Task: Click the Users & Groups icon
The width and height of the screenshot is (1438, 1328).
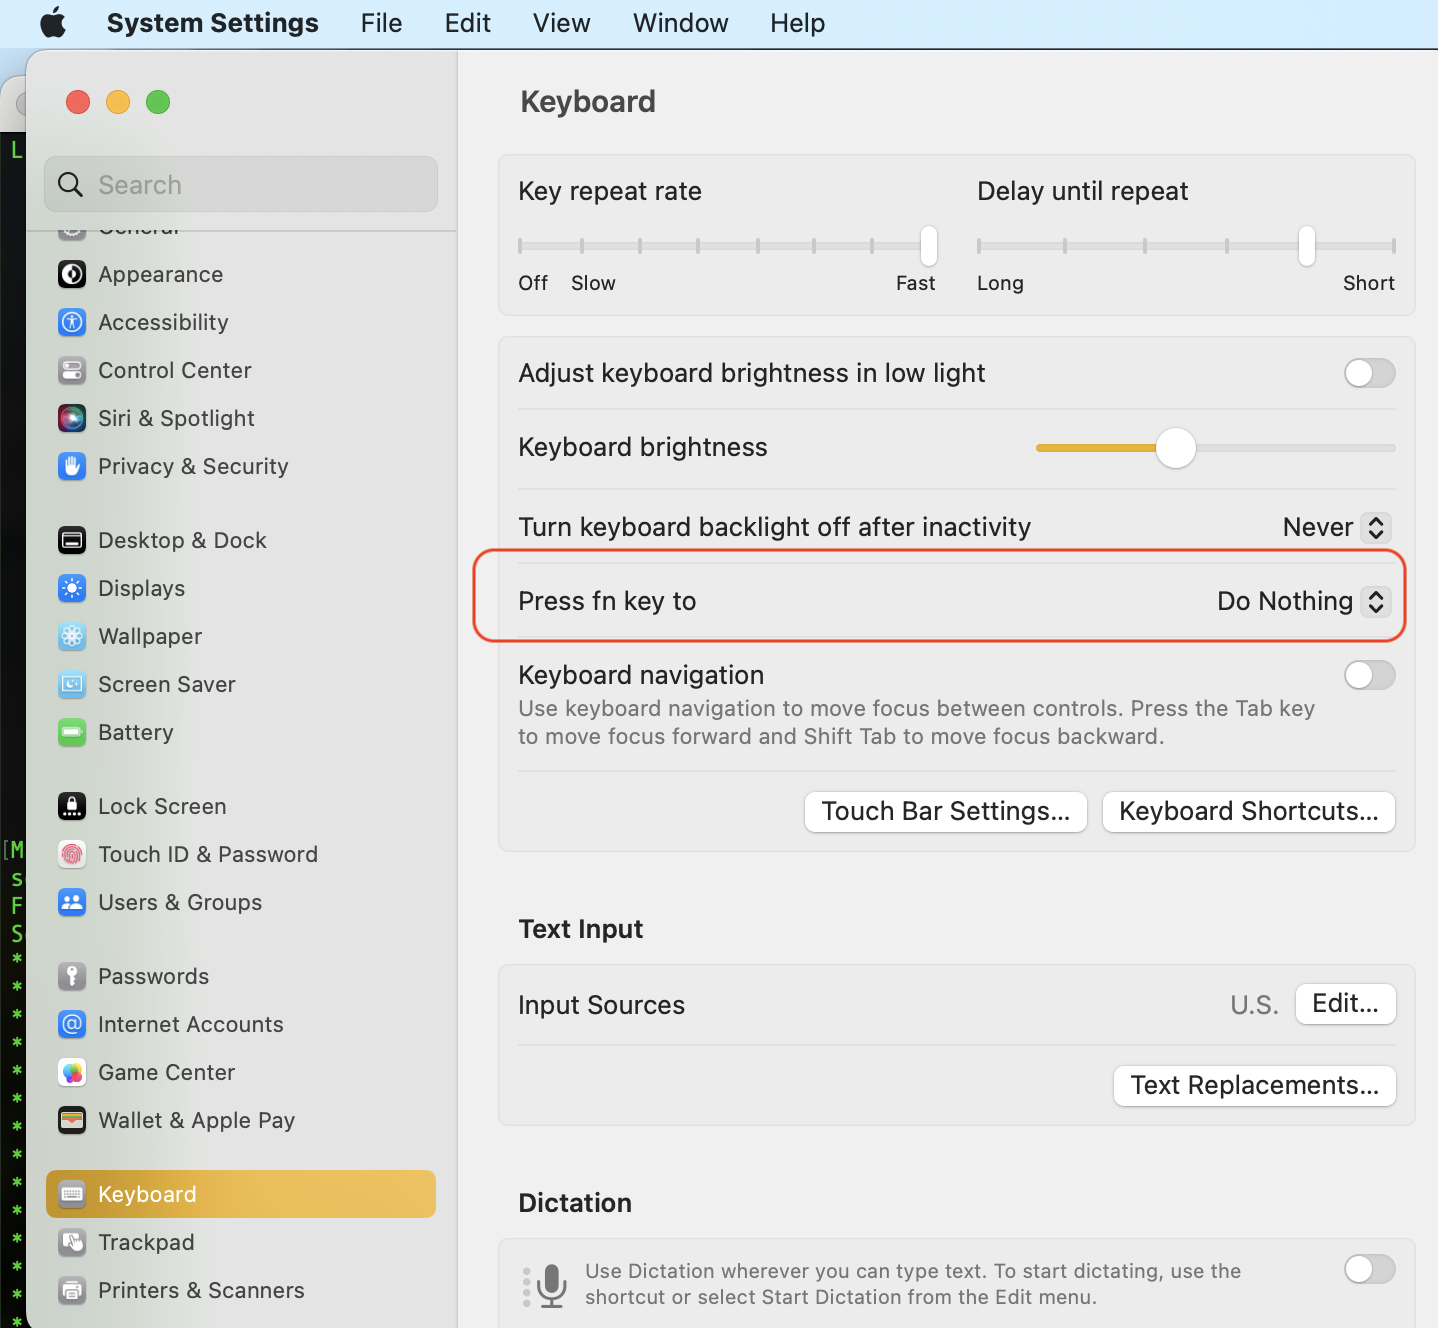Action: (x=72, y=902)
